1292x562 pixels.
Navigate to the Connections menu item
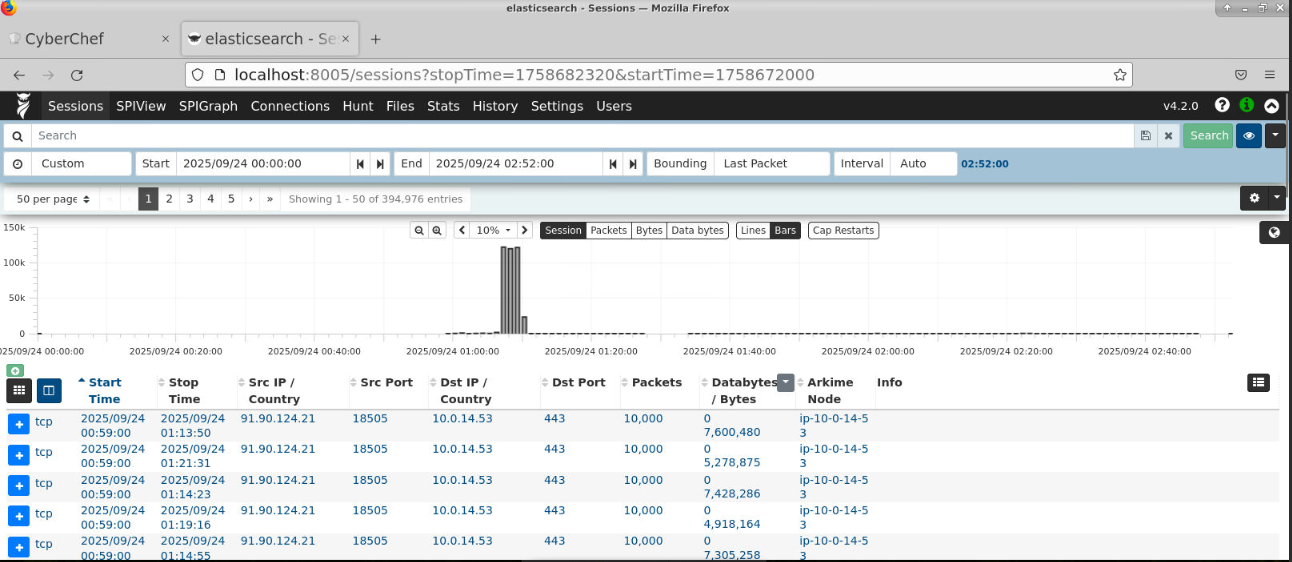pyautogui.click(x=290, y=106)
